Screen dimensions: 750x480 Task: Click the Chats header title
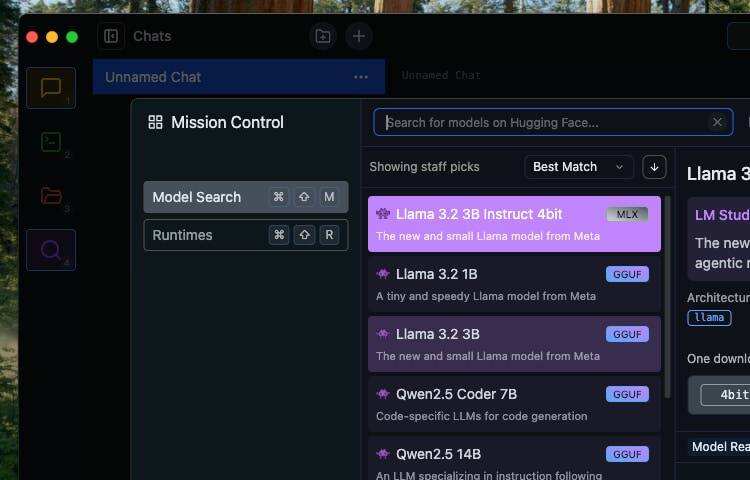click(152, 36)
